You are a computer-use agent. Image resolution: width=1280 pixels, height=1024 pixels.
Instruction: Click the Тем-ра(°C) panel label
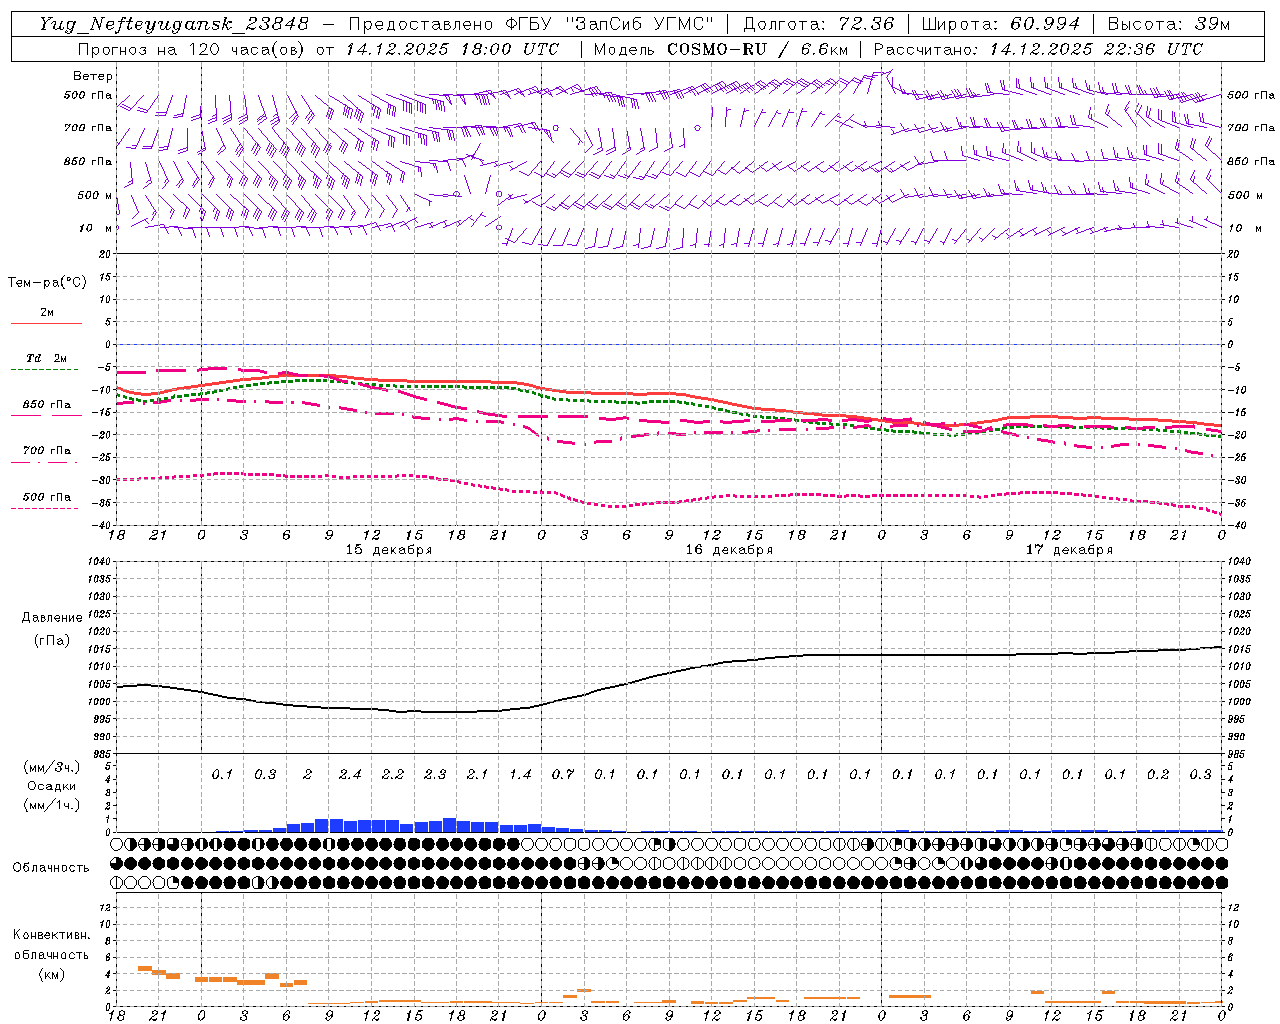tap(47, 283)
